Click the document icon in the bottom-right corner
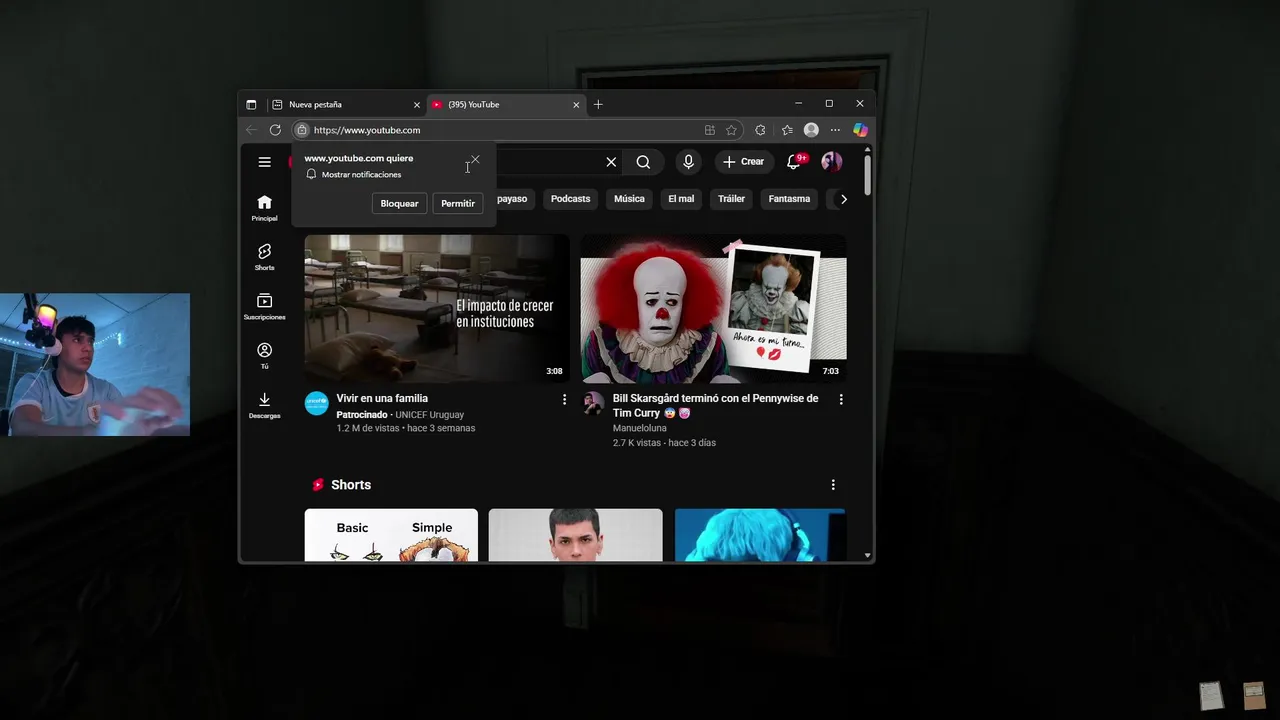Viewport: 1280px width, 720px height. (1211, 695)
